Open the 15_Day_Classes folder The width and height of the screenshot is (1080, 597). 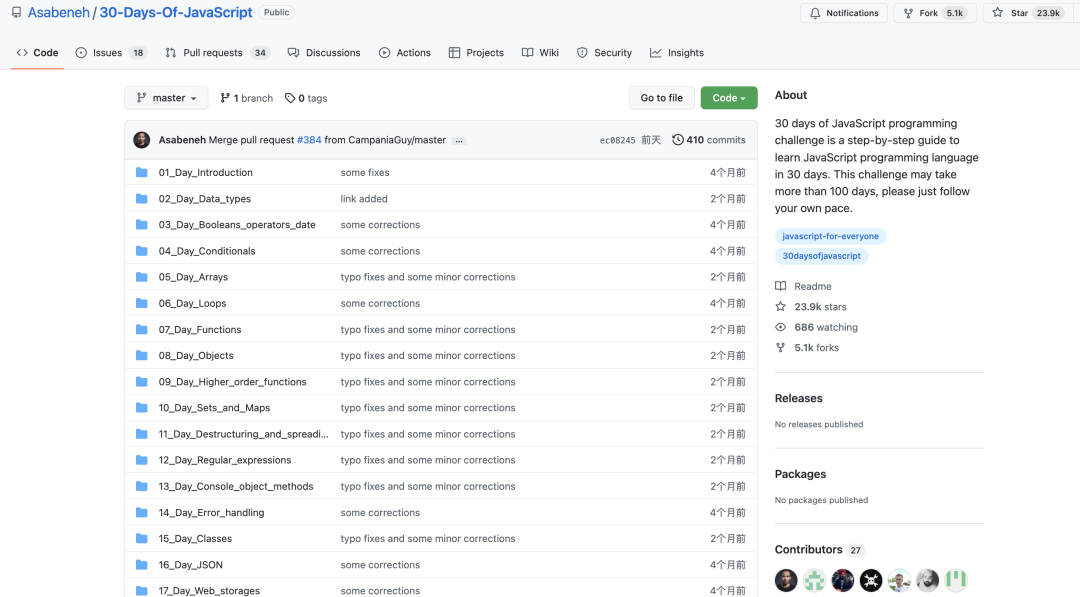[195, 538]
